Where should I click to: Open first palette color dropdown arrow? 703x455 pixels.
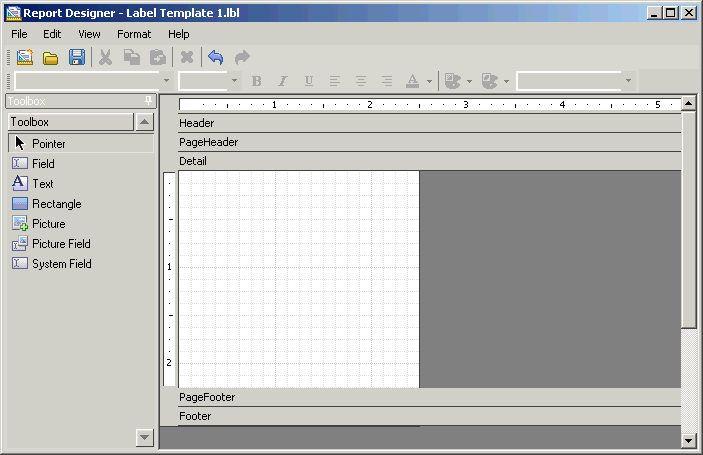click(469, 81)
